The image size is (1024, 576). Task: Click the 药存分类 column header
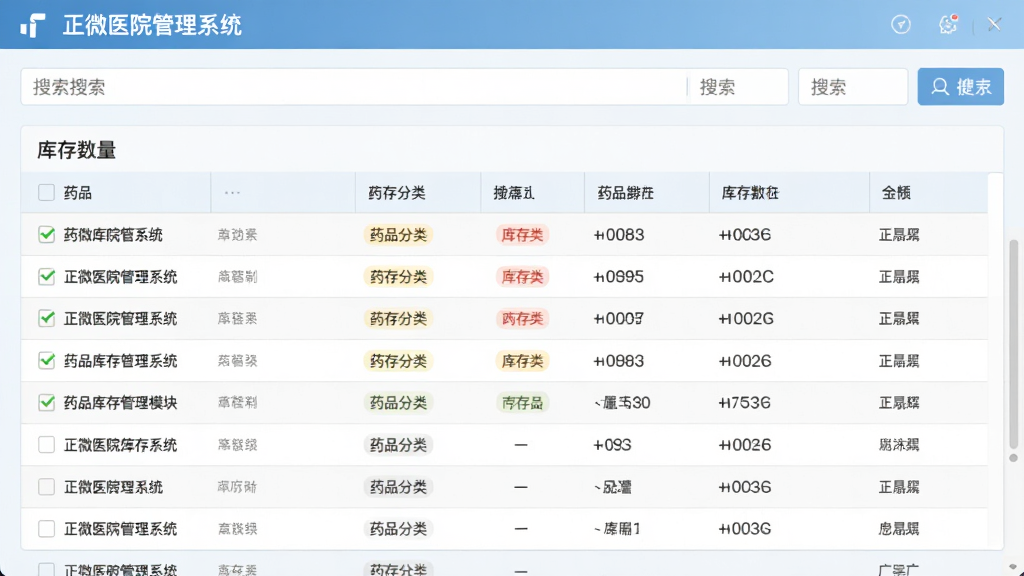[x=396, y=193]
